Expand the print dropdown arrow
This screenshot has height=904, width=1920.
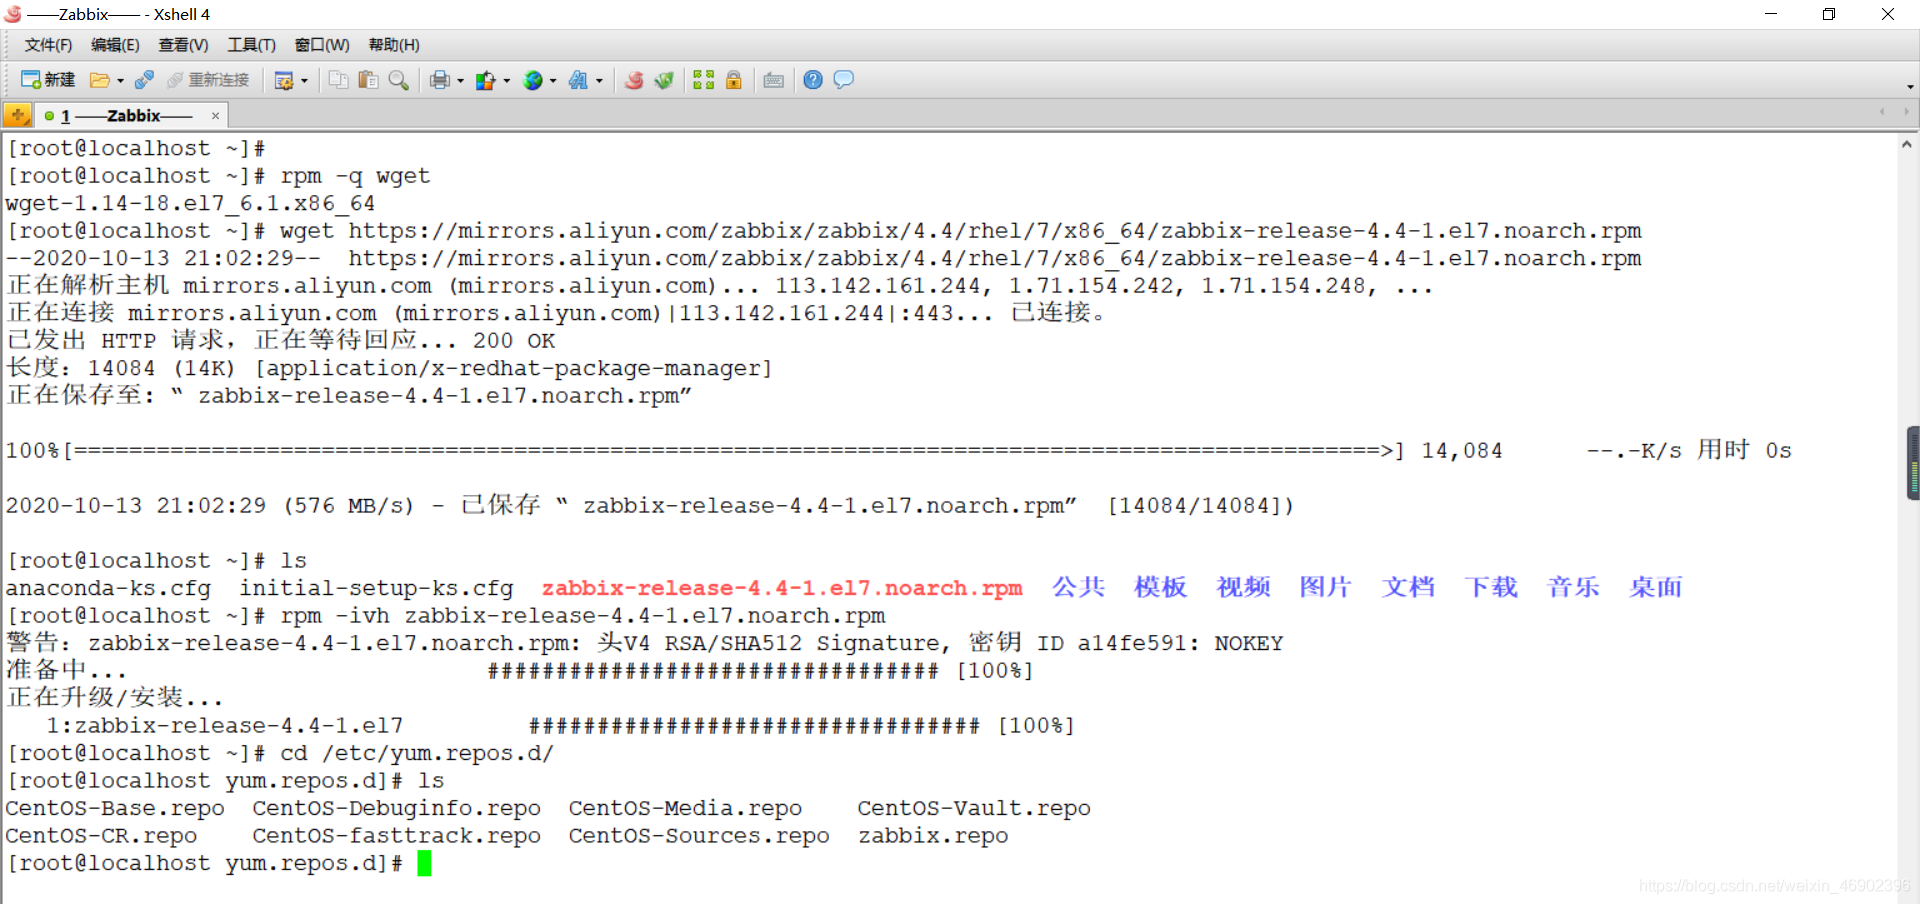point(460,81)
